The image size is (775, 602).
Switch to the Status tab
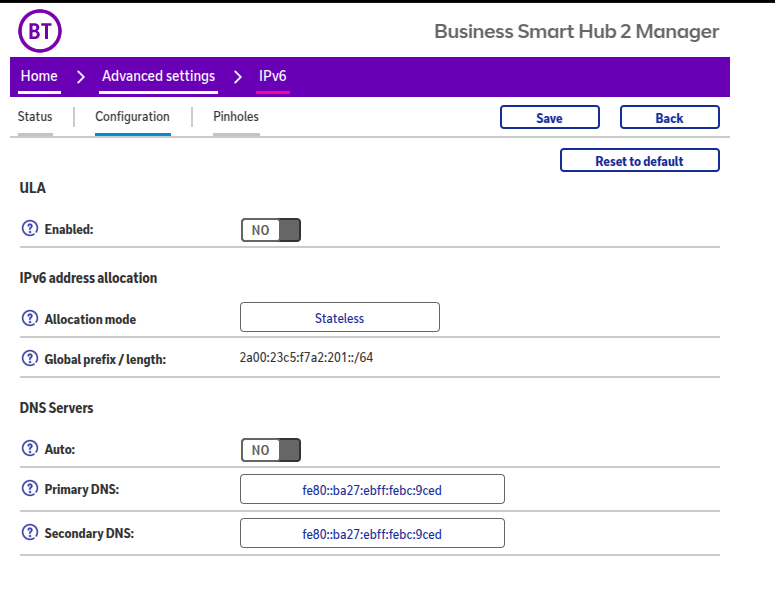(x=35, y=117)
